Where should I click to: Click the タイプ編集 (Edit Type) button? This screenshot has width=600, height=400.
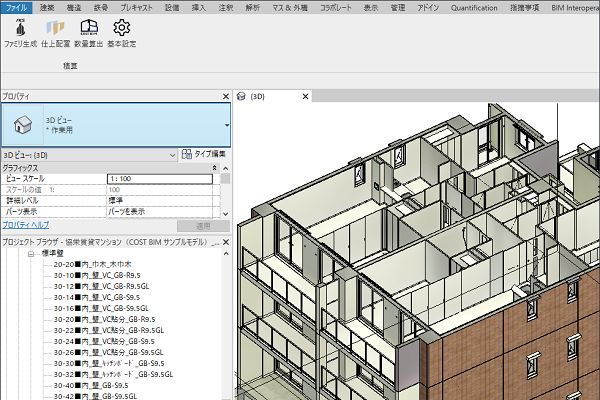coord(204,154)
